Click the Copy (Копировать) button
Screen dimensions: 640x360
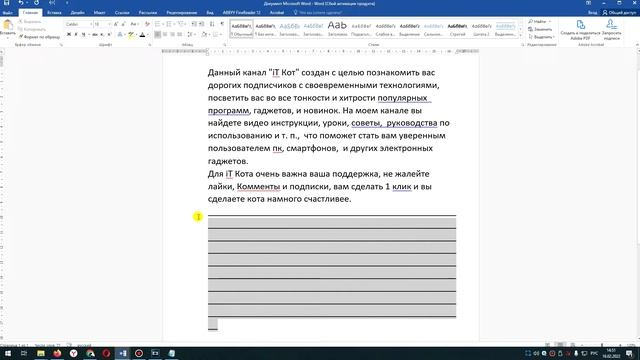tap(32, 29)
